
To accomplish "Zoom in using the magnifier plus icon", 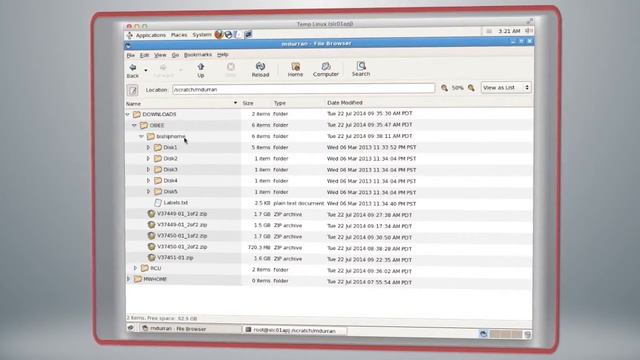I will [471, 88].
